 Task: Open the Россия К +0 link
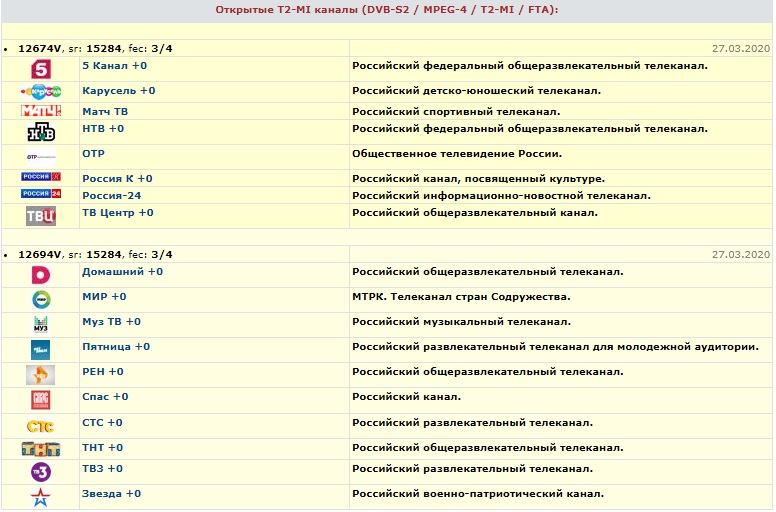tap(117, 179)
